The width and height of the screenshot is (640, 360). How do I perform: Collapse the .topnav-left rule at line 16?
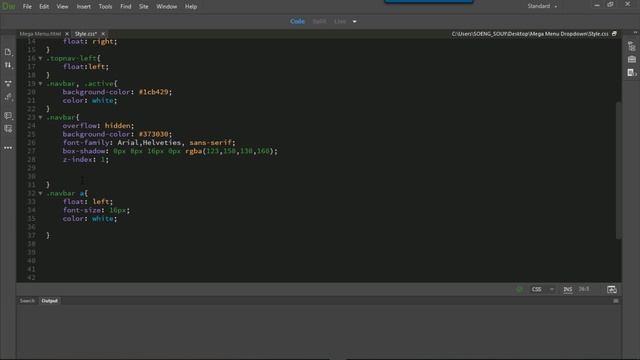tap(40, 58)
